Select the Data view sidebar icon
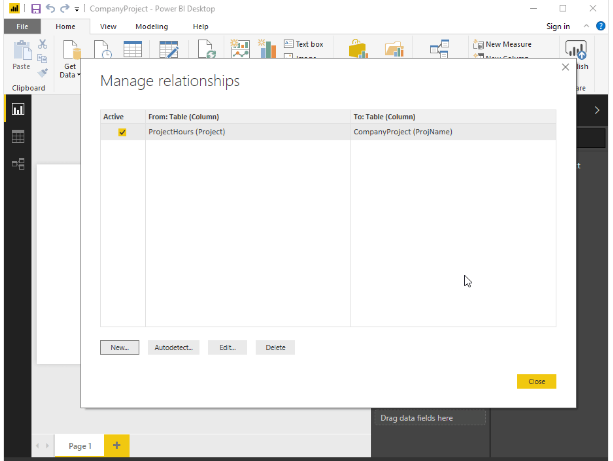613x461 pixels. point(18,136)
